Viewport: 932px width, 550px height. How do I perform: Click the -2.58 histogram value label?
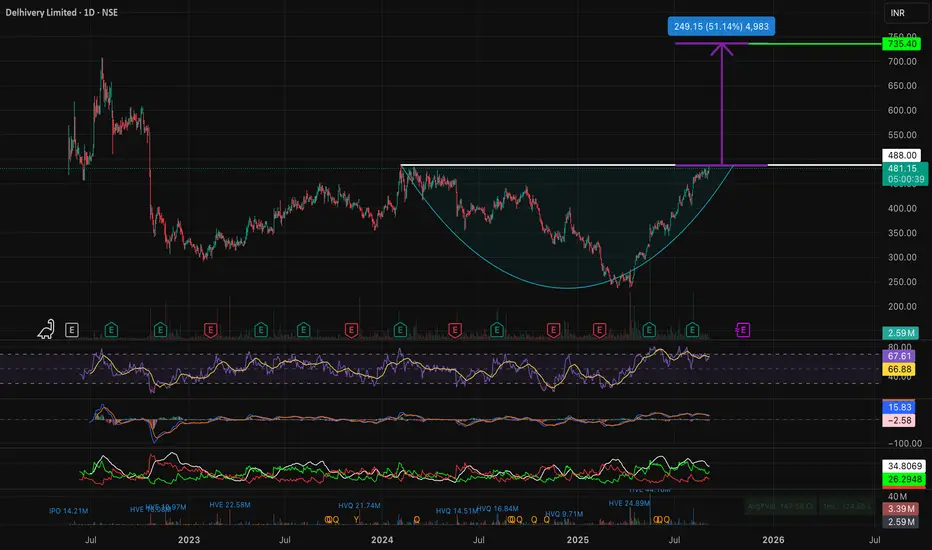point(899,420)
